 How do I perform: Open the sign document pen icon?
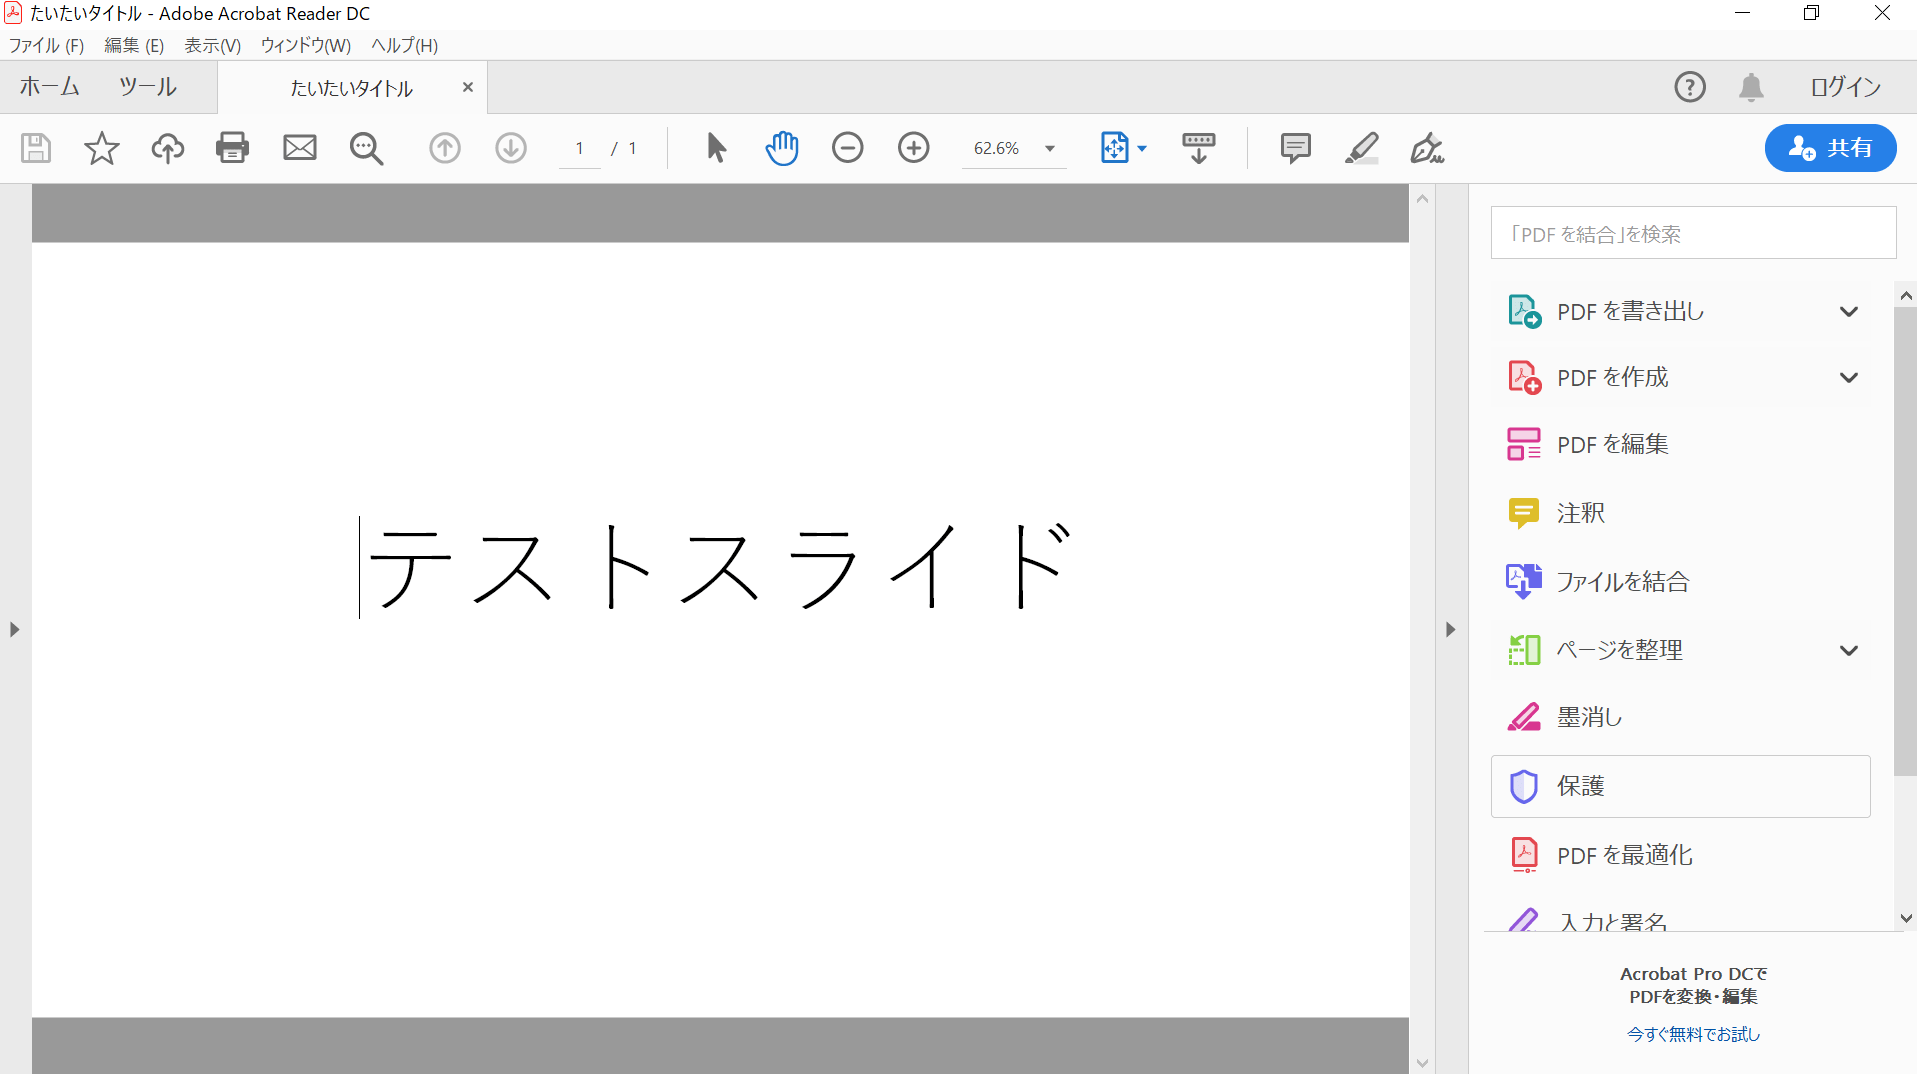pyautogui.click(x=1427, y=148)
